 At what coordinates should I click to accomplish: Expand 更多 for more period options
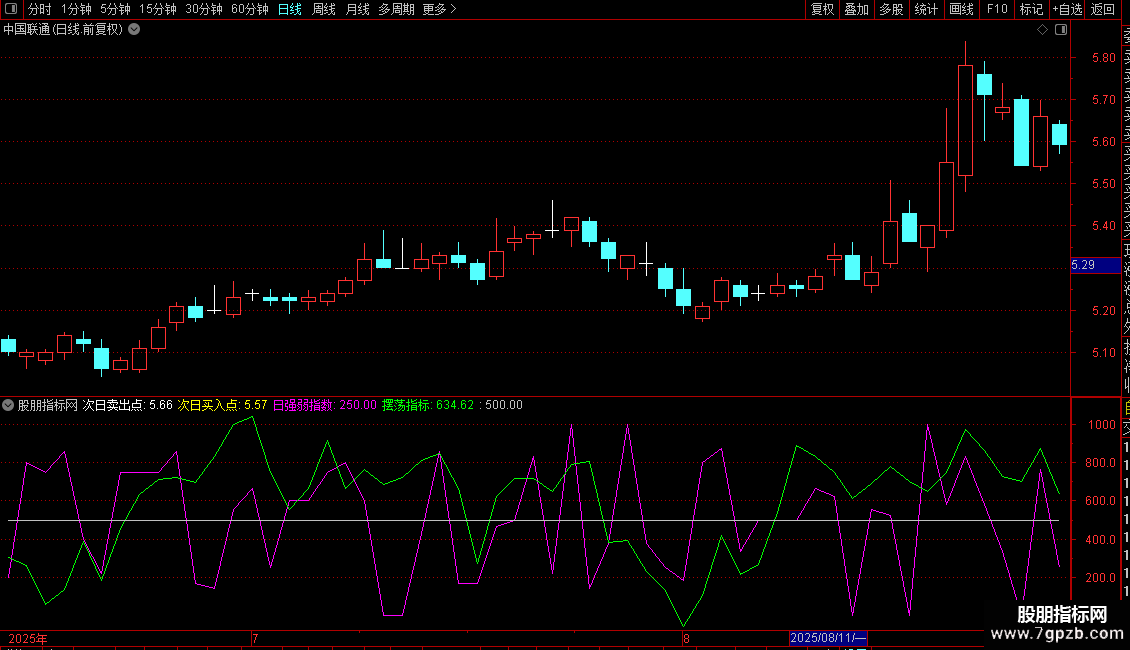tap(439, 9)
